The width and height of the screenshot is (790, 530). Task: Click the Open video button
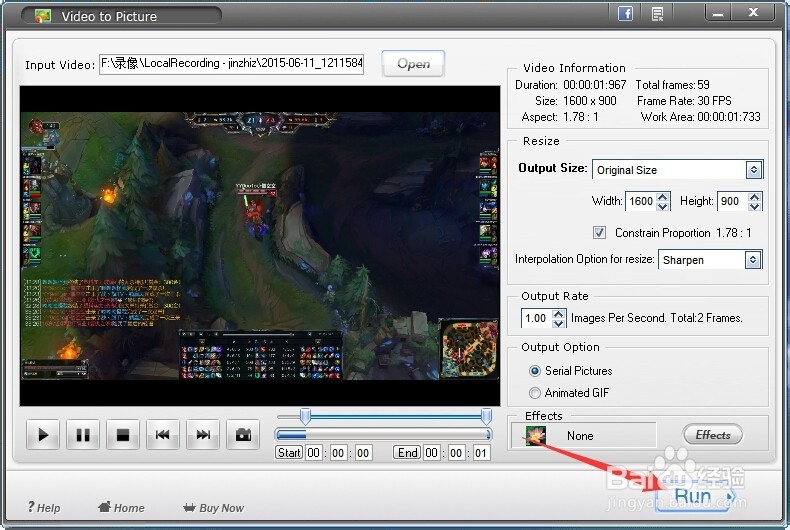413,63
